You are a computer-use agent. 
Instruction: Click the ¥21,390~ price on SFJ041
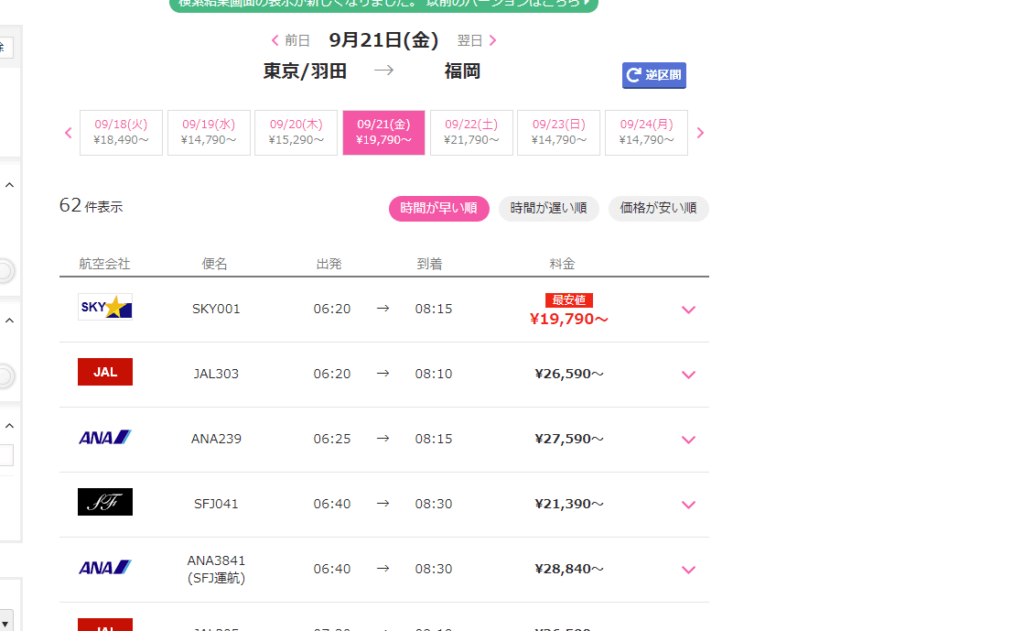[569, 504]
